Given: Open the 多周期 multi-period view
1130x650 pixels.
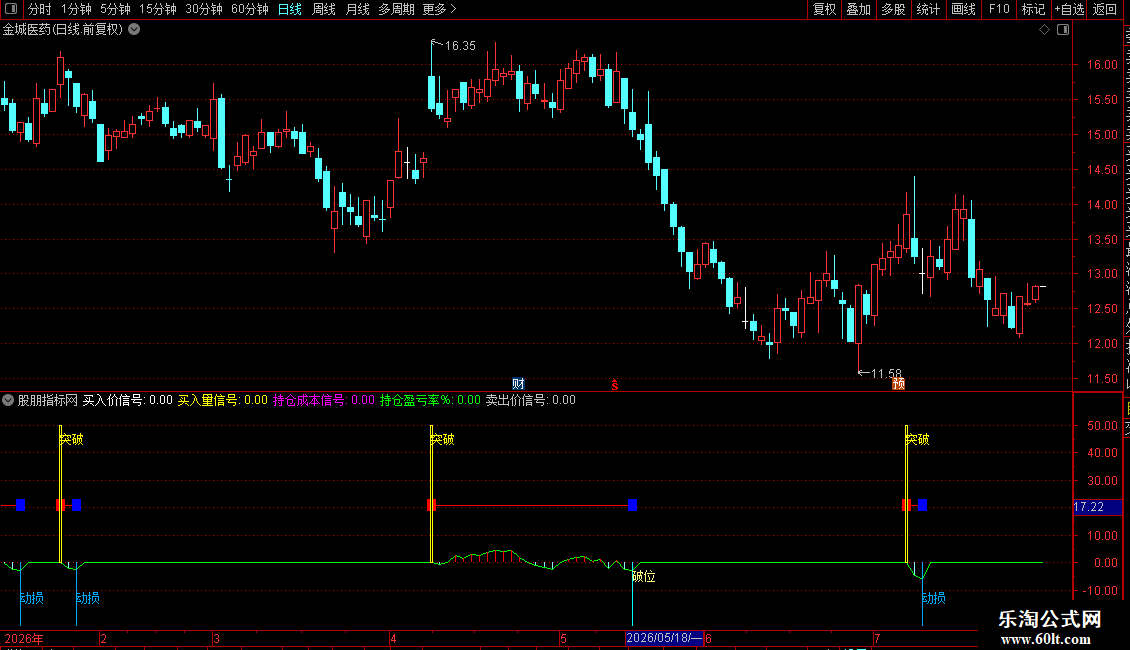Looking at the screenshot, I should tap(396, 9).
